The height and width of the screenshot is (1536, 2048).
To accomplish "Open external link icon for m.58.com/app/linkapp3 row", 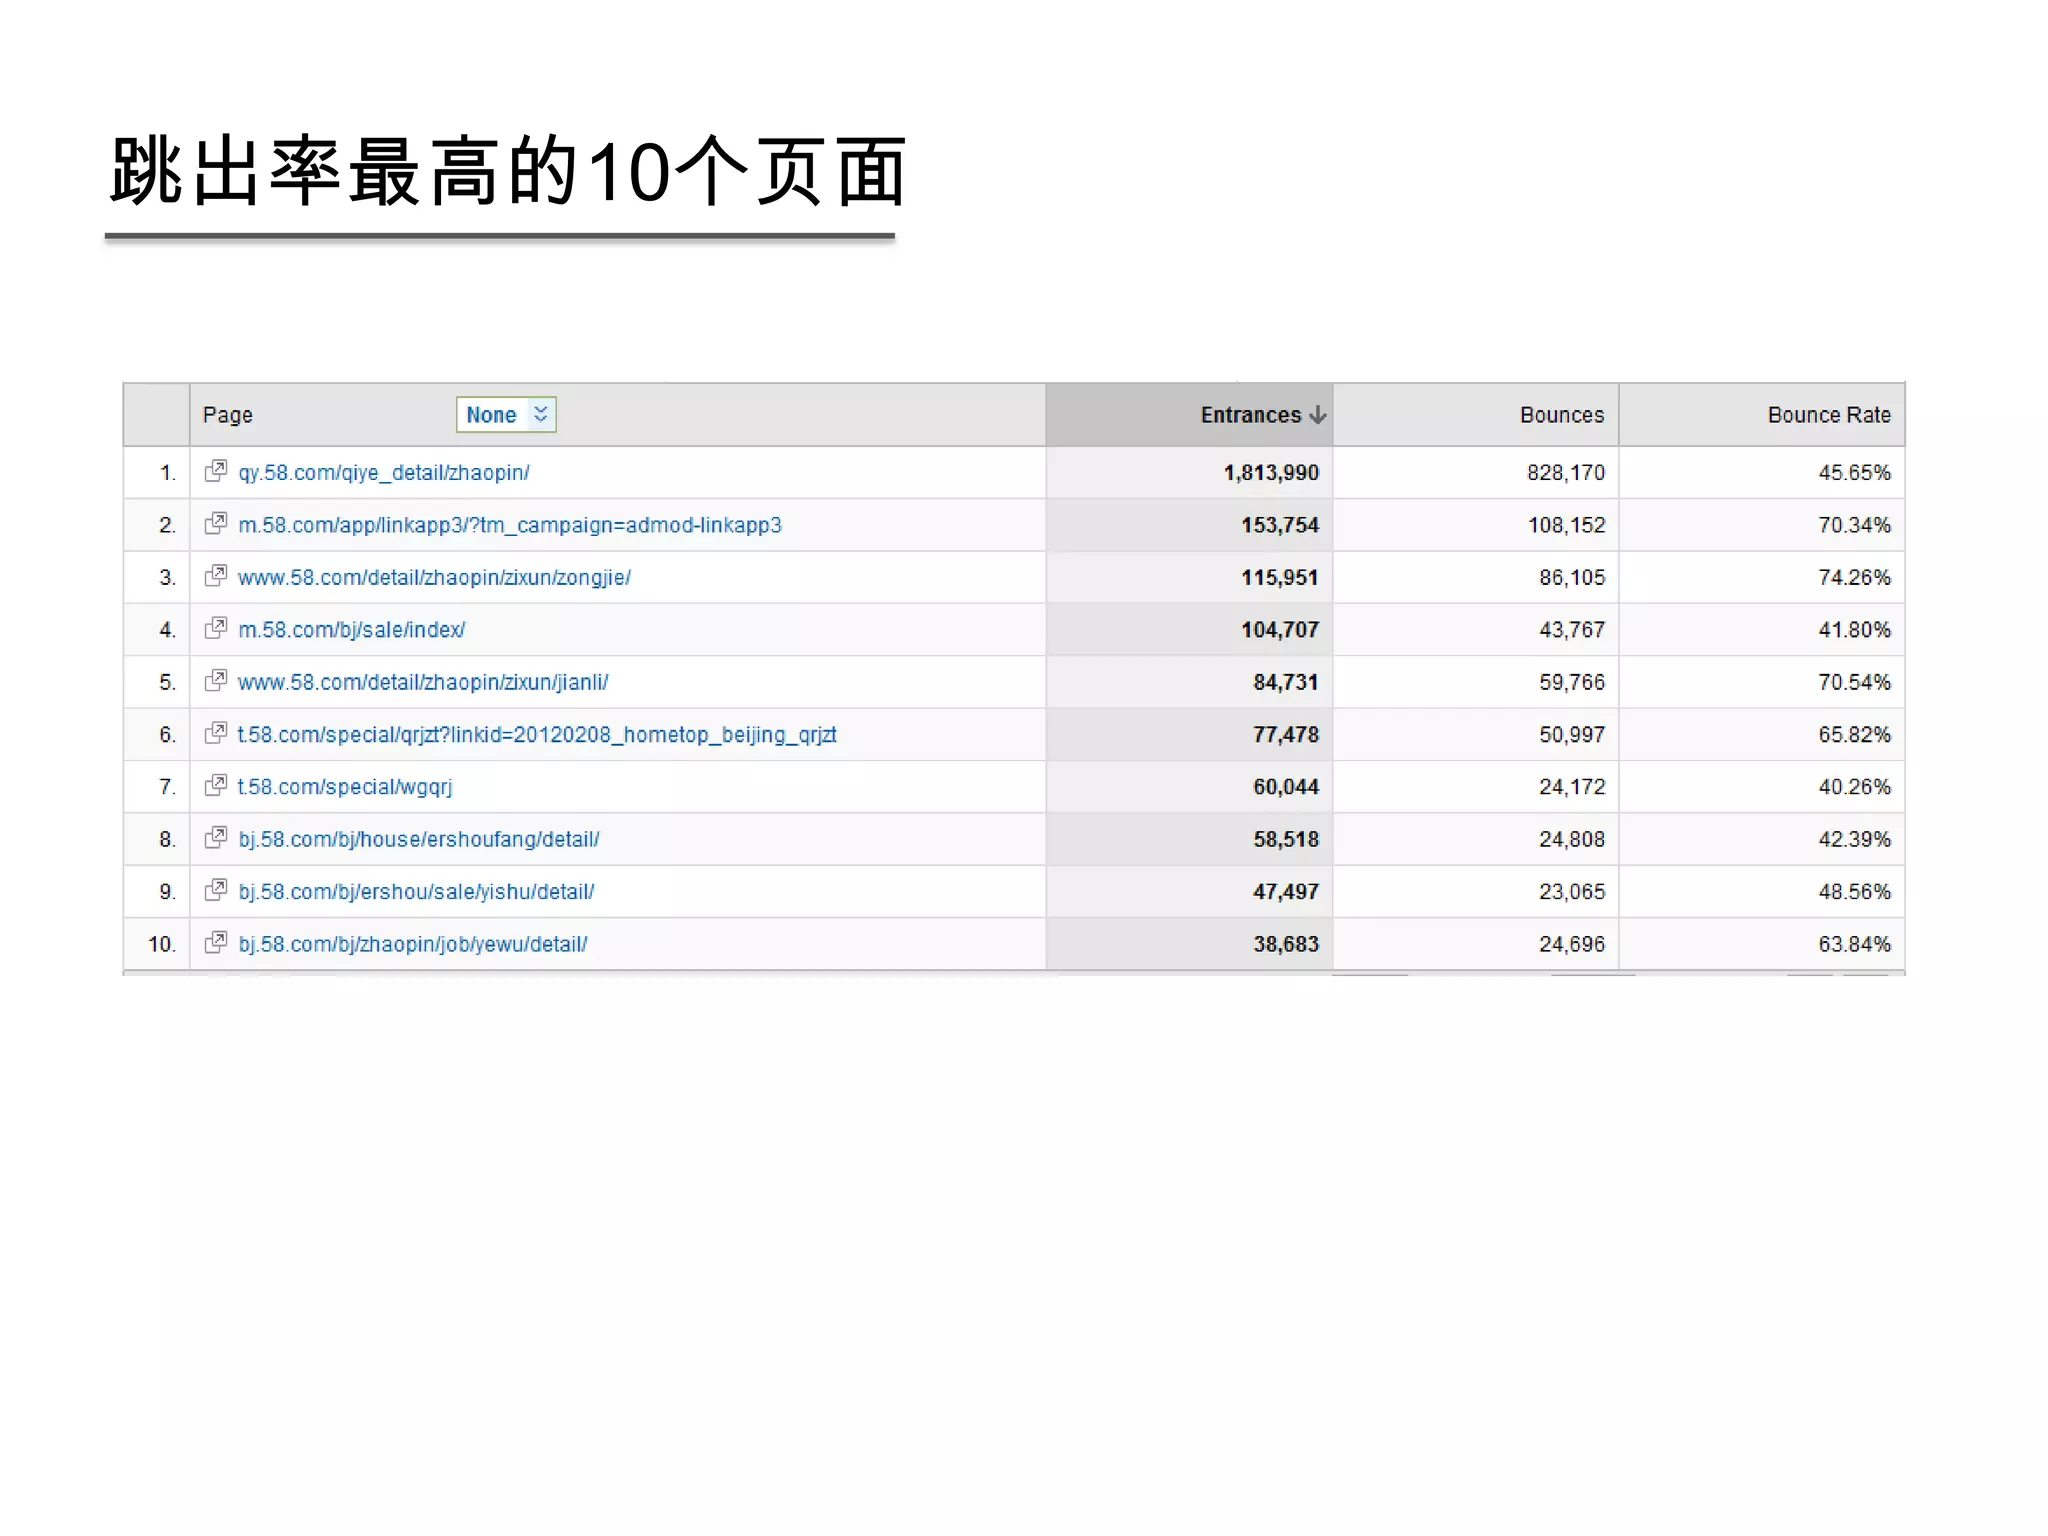I will [x=216, y=523].
